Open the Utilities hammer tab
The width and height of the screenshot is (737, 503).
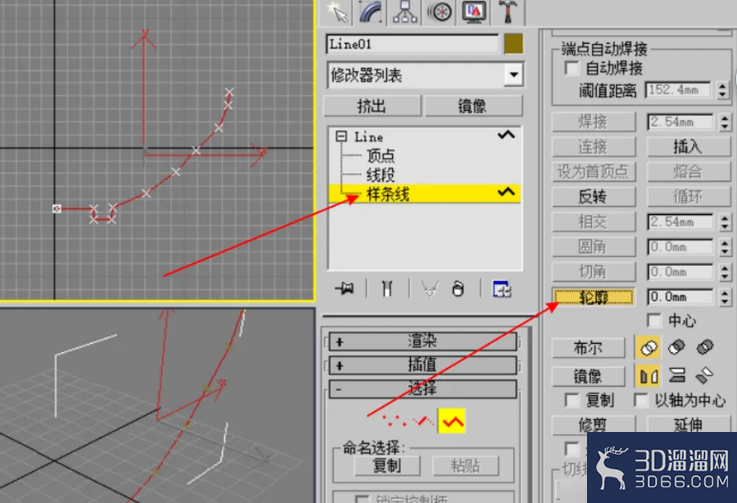(508, 12)
